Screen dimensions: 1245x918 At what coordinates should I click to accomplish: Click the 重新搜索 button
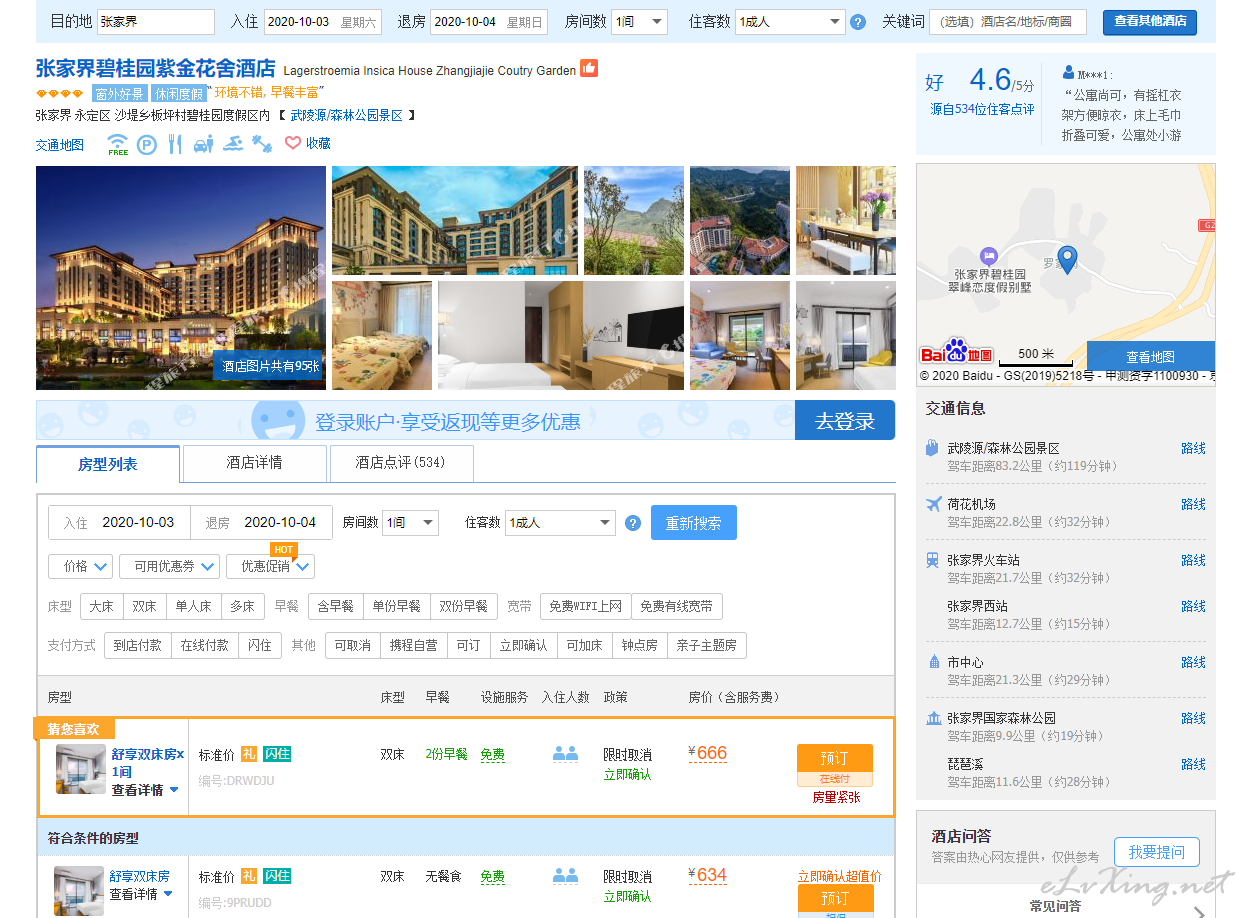tap(694, 522)
